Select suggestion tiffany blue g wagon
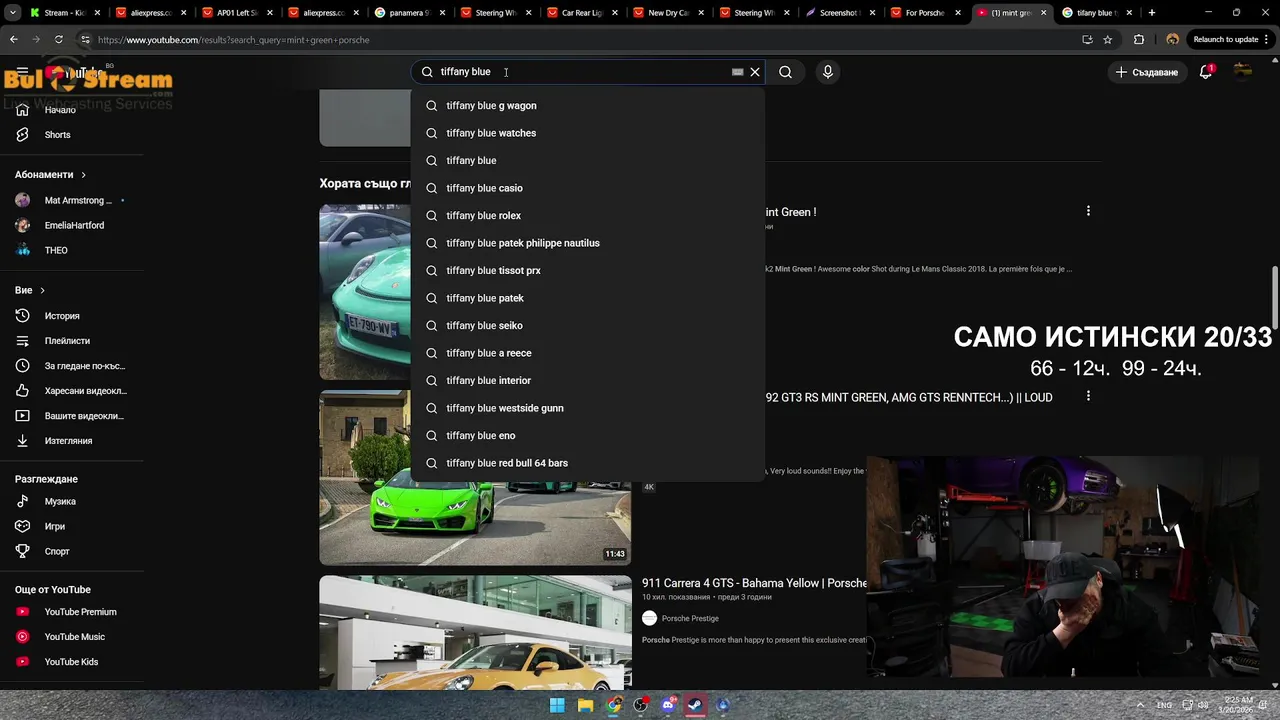This screenshot has height=720, width=1280. point(588,105)
